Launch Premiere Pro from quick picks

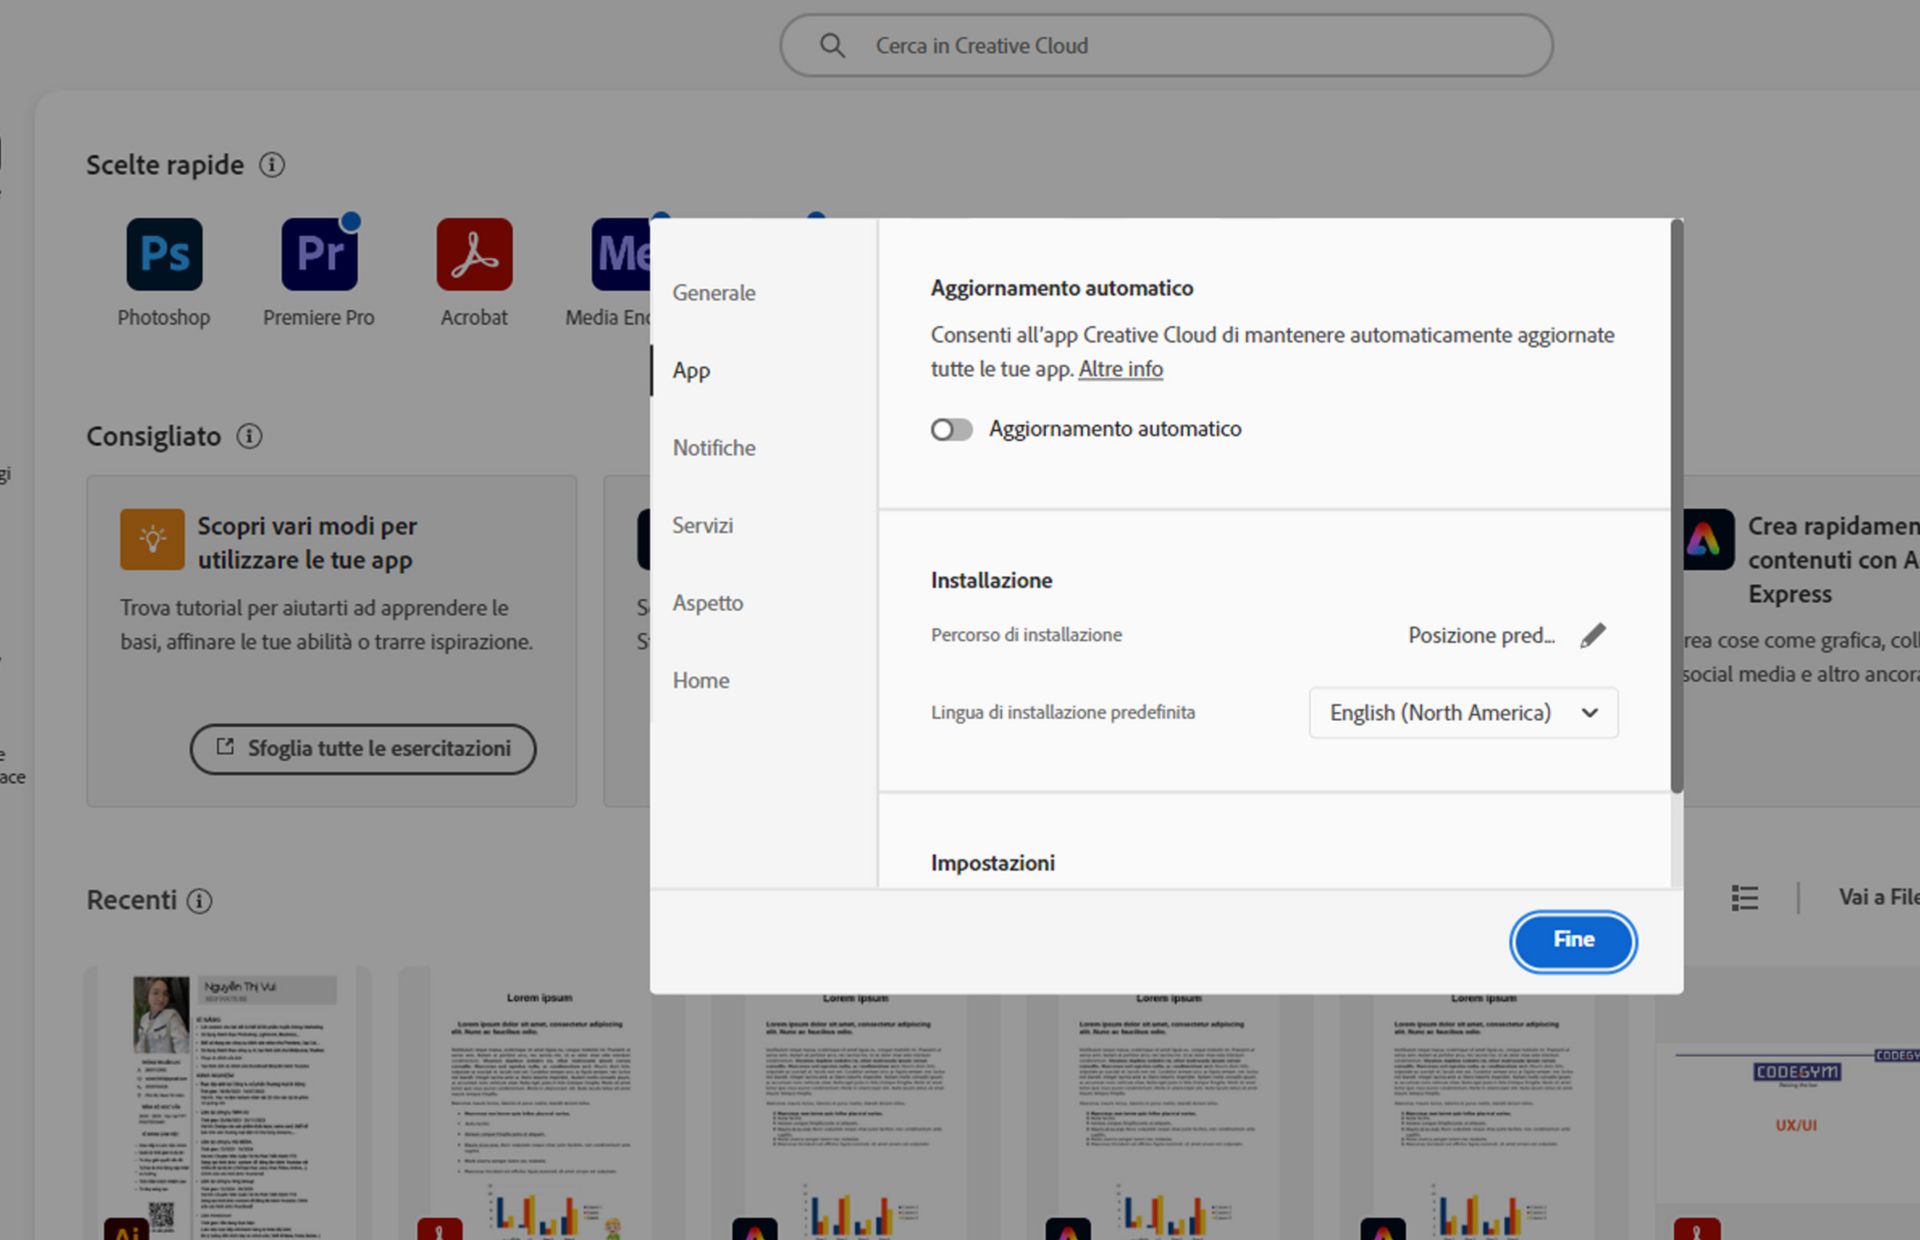(319, 254)
